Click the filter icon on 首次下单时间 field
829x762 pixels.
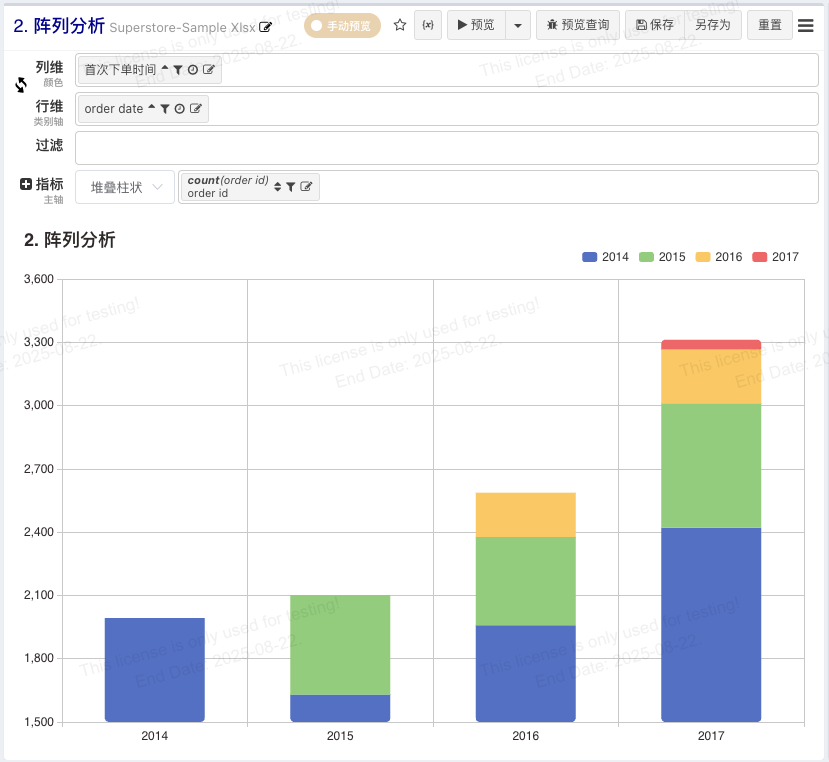178,70
